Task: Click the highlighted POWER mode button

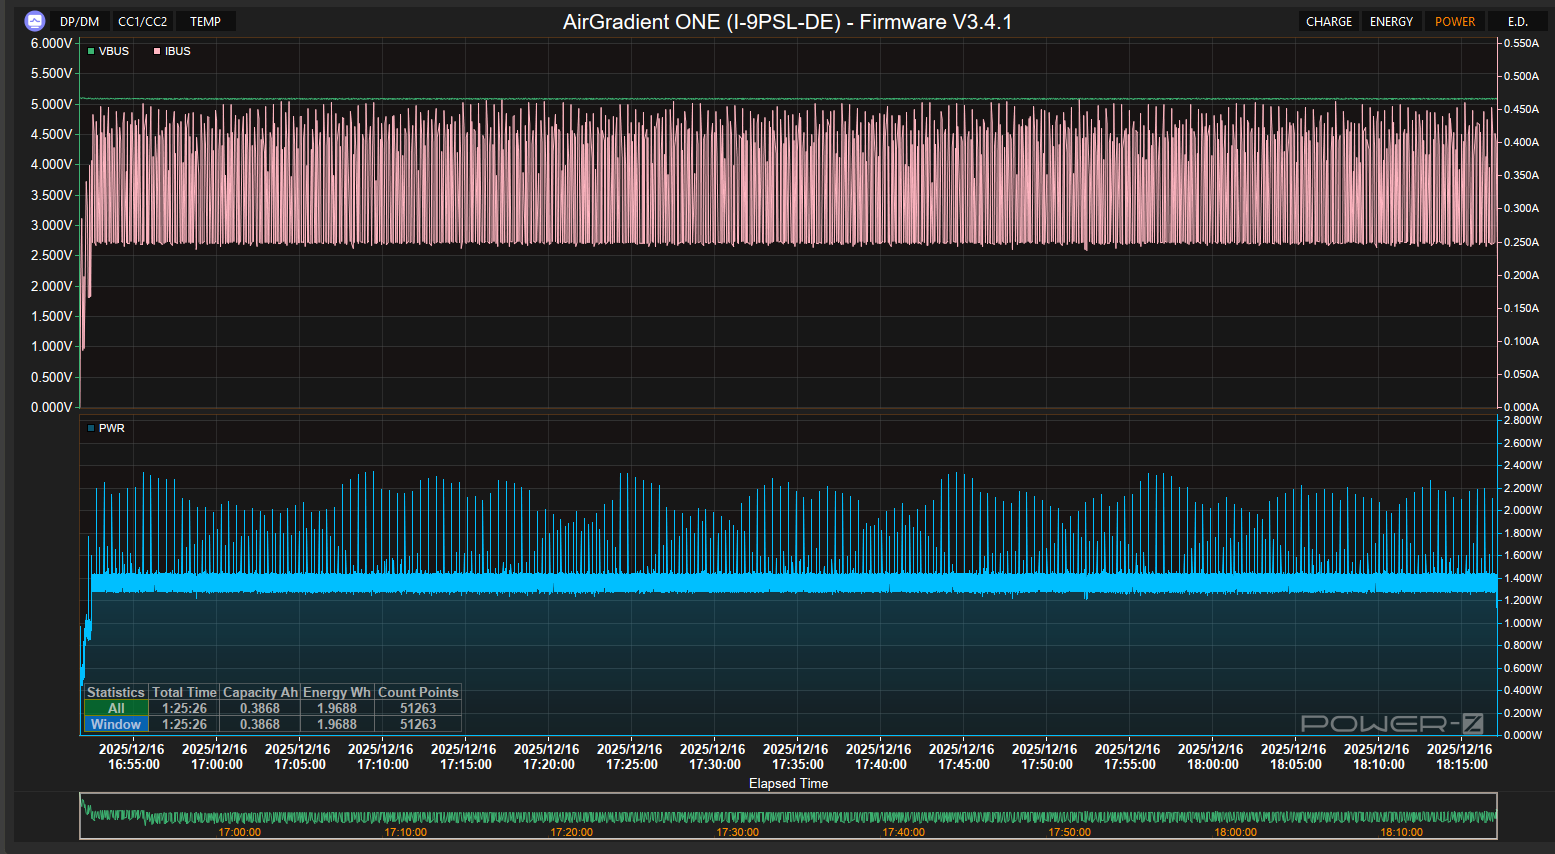Action: [1454, 21]
